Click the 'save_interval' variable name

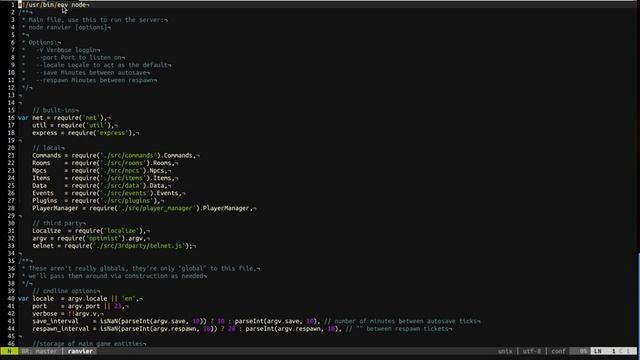[55, 321]
